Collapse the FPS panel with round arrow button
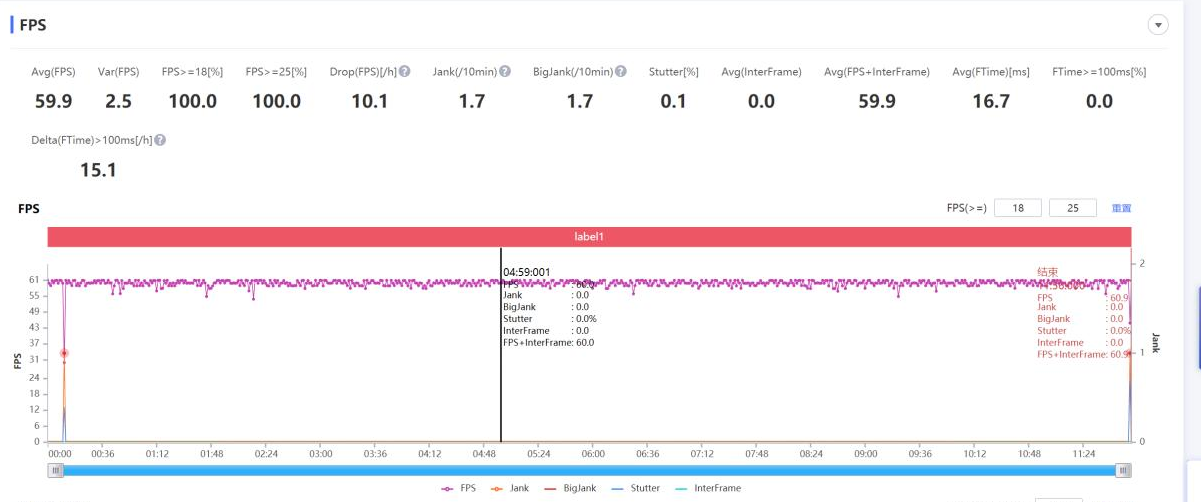The width and height of the screenshot is (1201, 502). (x=1159, y=25)
